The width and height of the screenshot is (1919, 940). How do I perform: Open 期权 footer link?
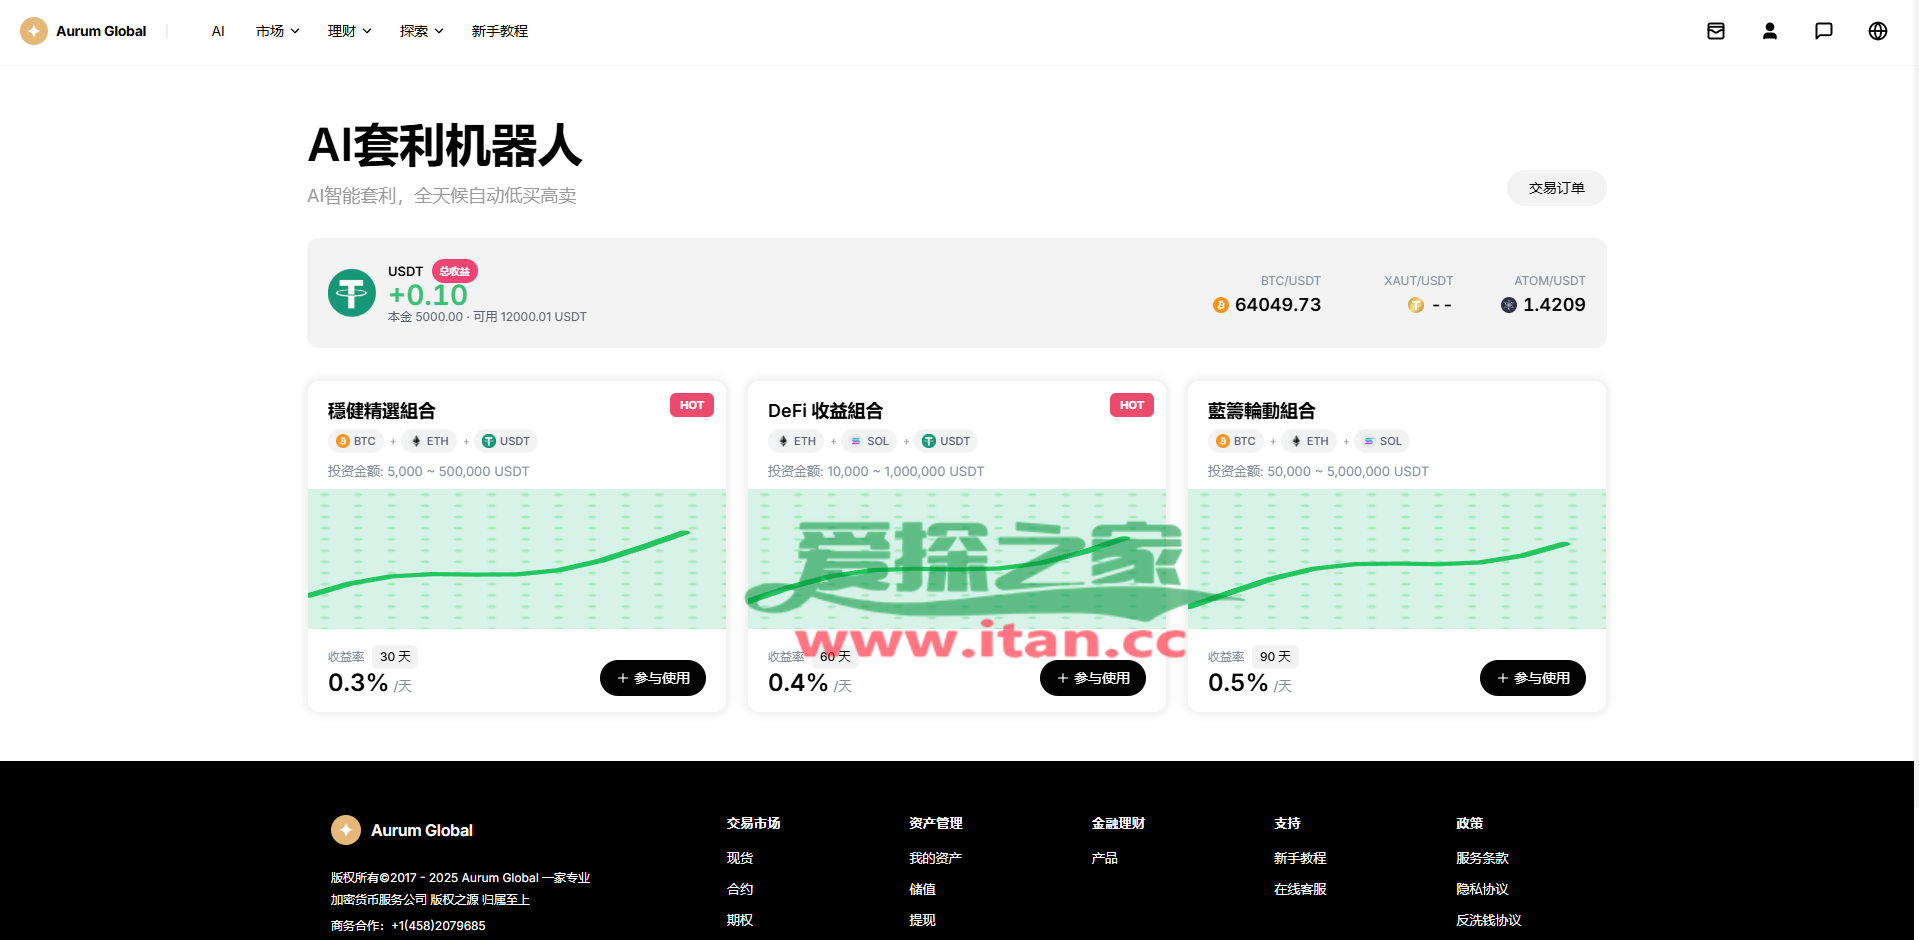[x=740, y=920]
